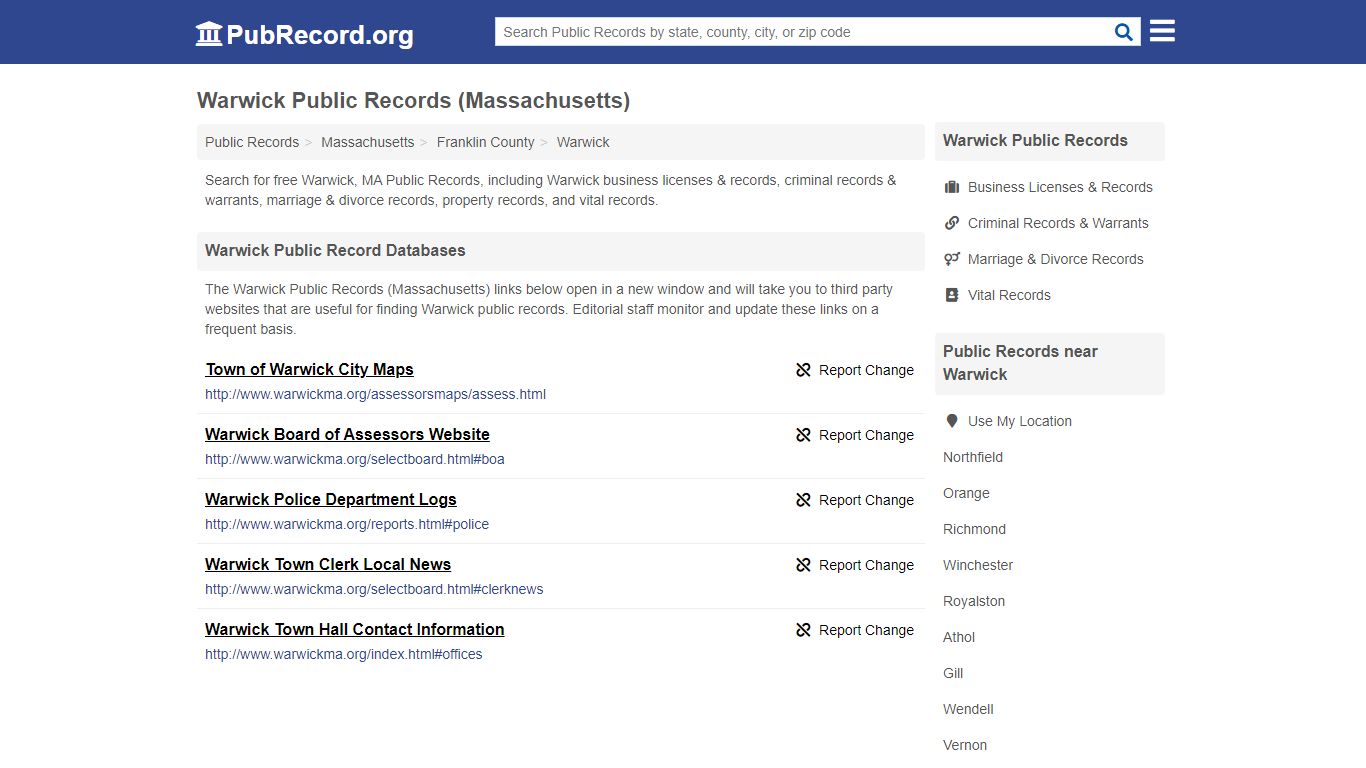Open Warwick Town Hall Contact Information link
1366x768 pixels.
pyautogui.click(x=355, y=629)
